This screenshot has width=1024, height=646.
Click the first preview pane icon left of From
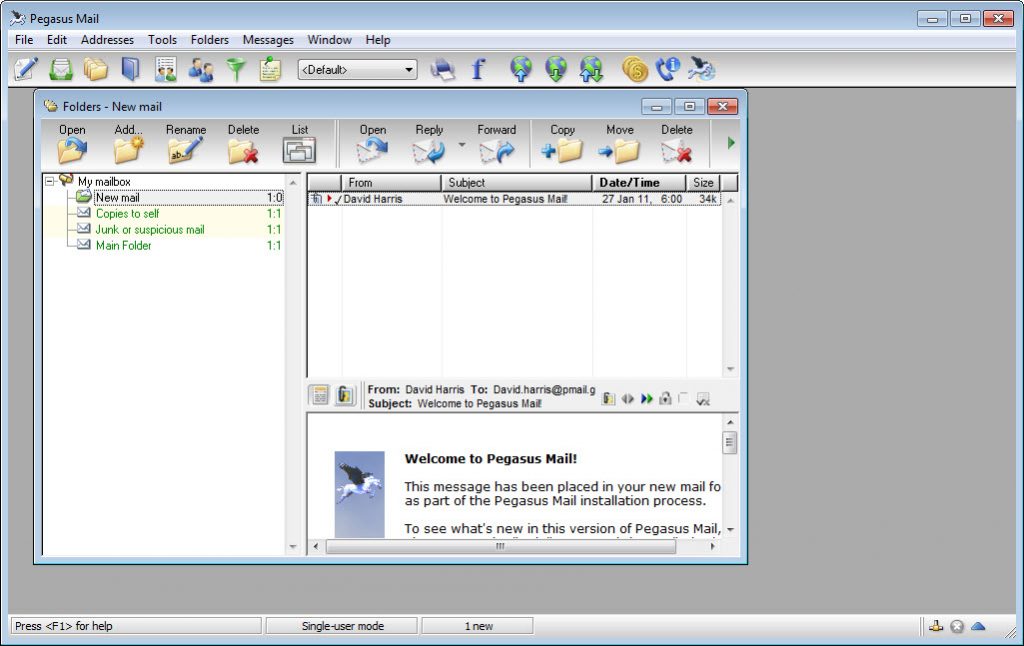click(320, 395)
